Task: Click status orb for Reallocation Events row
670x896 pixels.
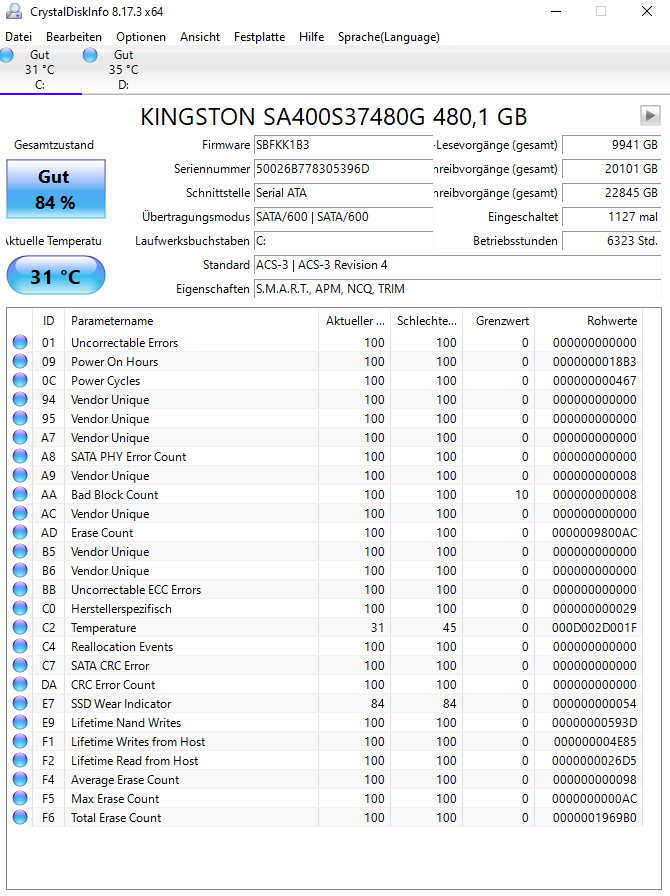Action: point(20,646)
